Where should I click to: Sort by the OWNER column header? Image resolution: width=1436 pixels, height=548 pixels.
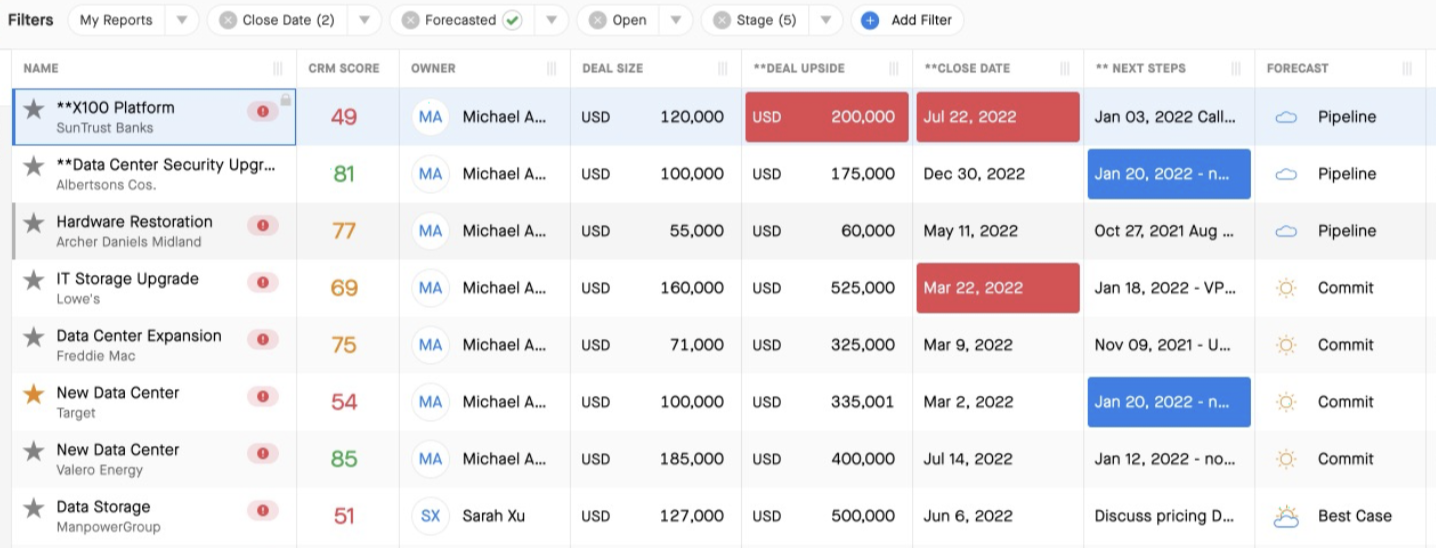[x=433, y=68]
